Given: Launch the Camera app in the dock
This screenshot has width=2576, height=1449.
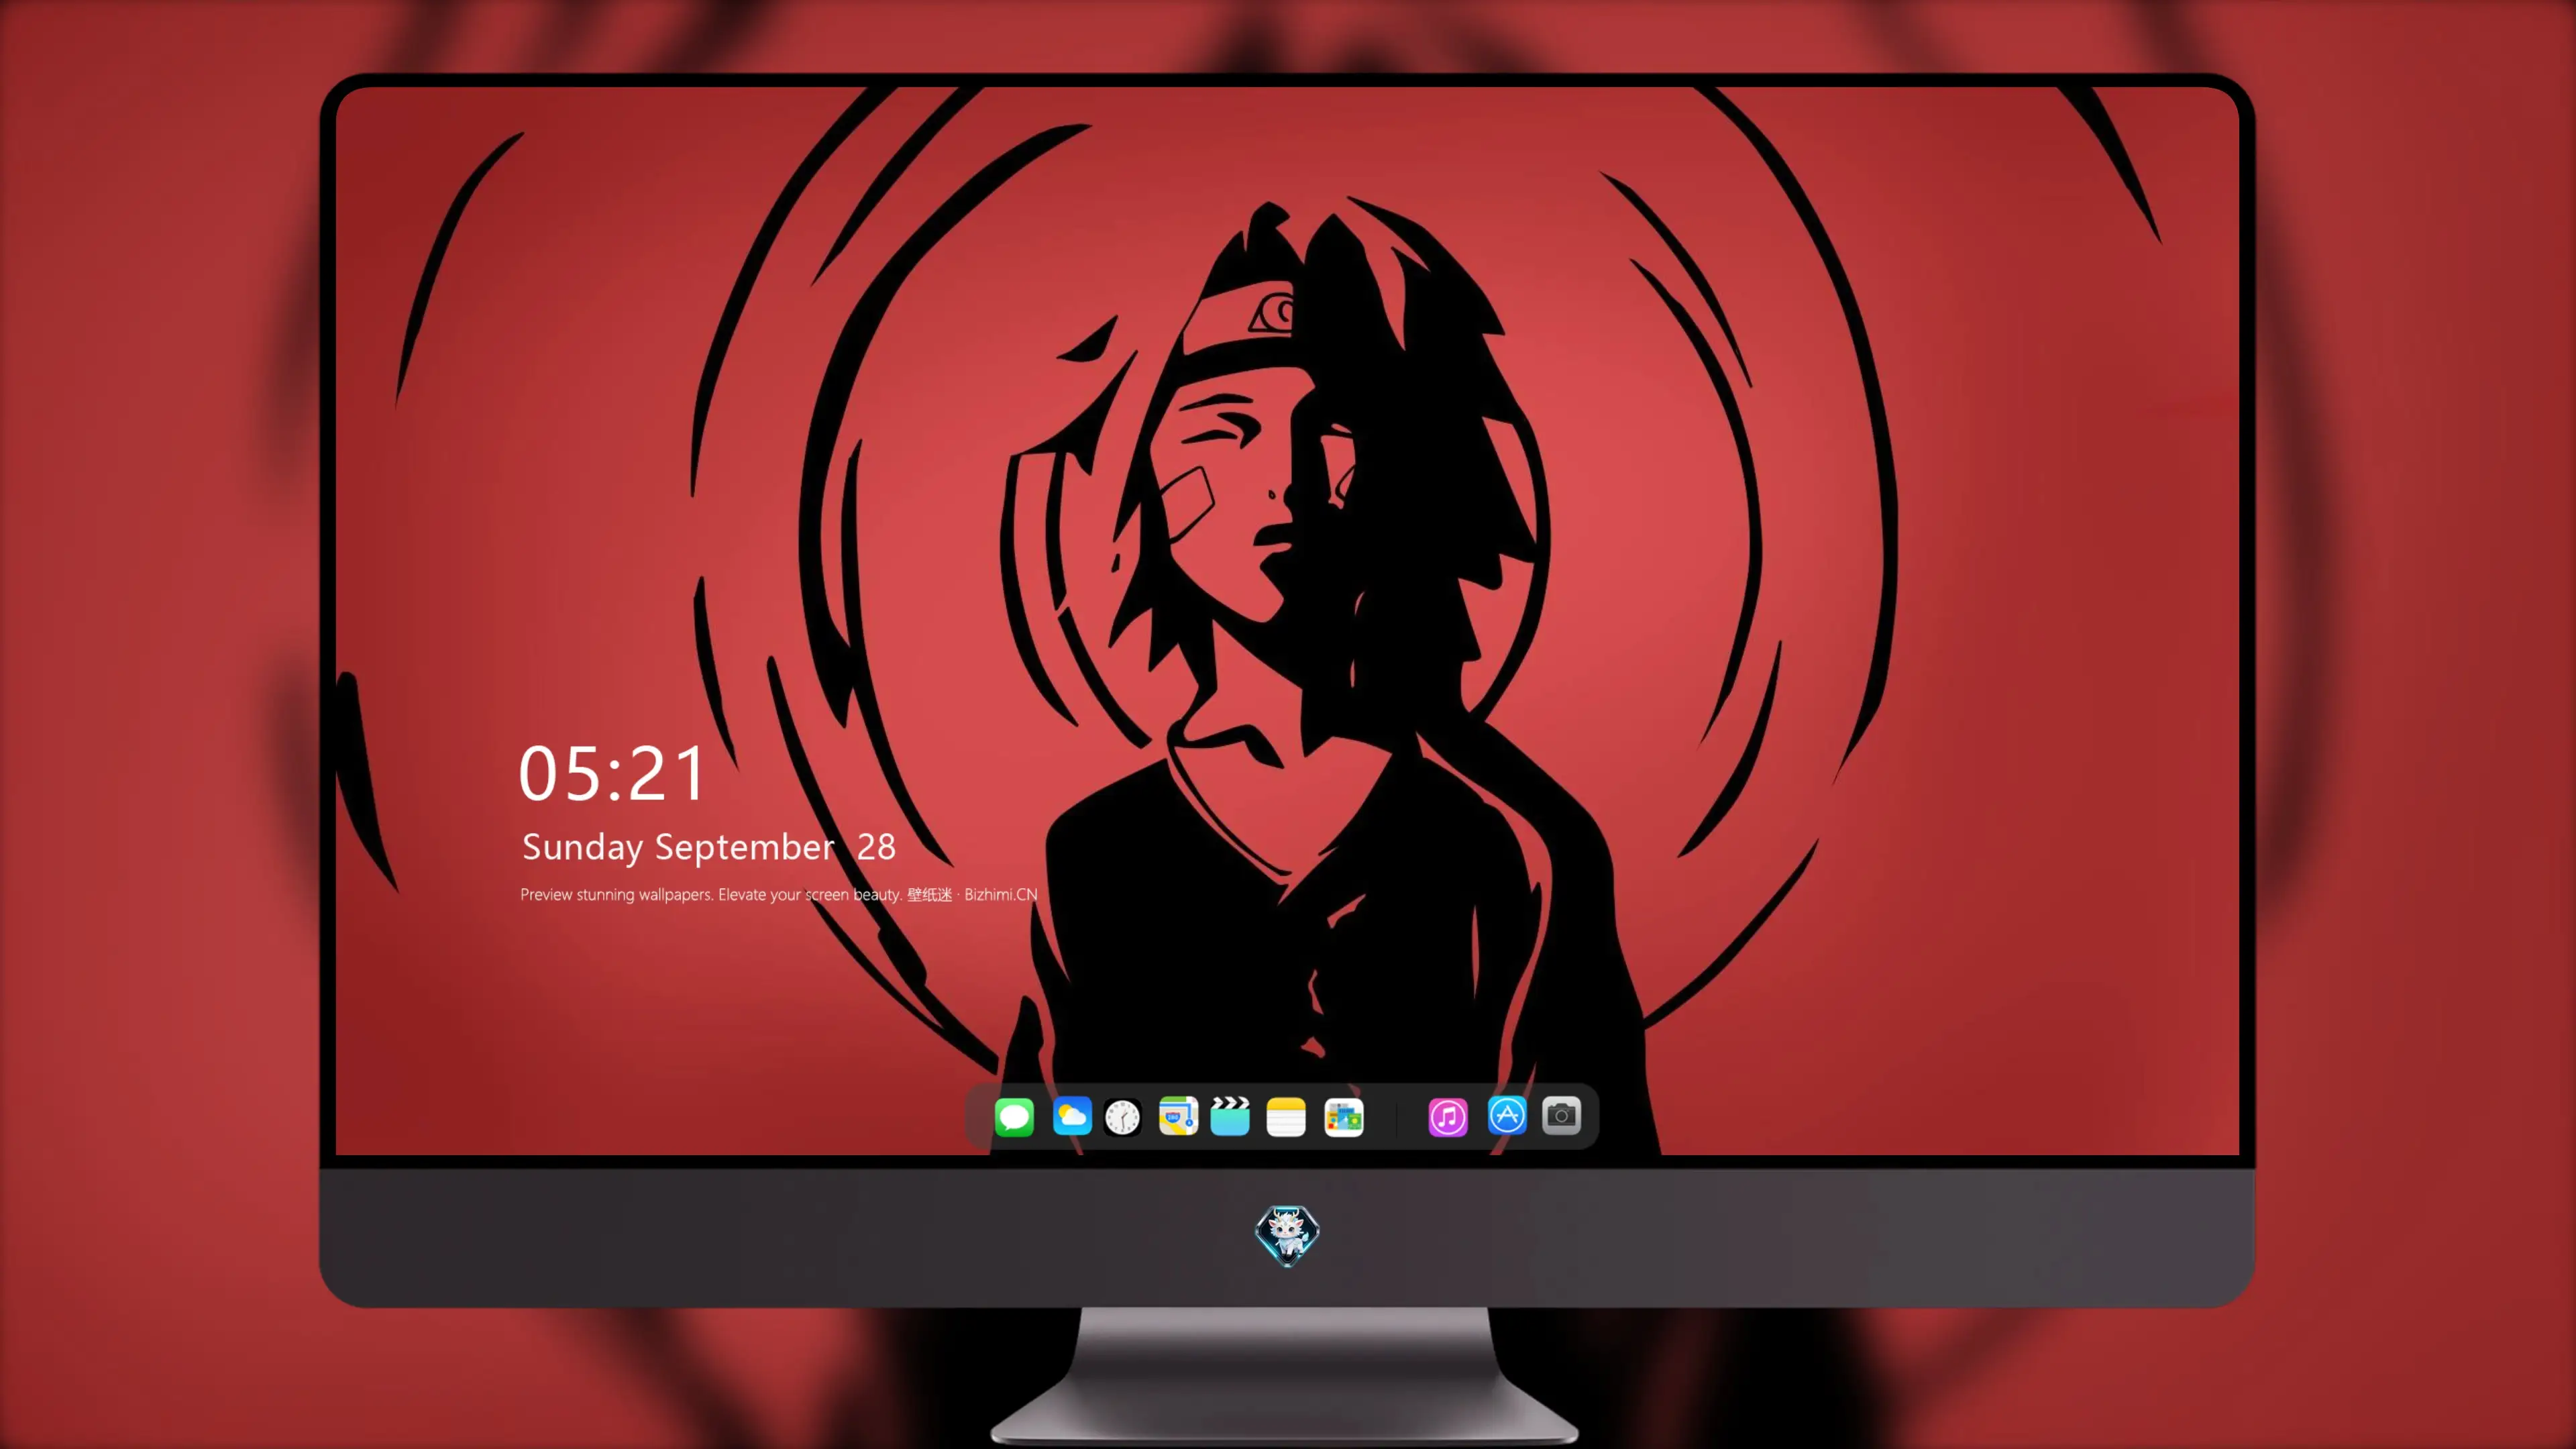Looking at the screenshot, I should (x=1561, y=1116).
